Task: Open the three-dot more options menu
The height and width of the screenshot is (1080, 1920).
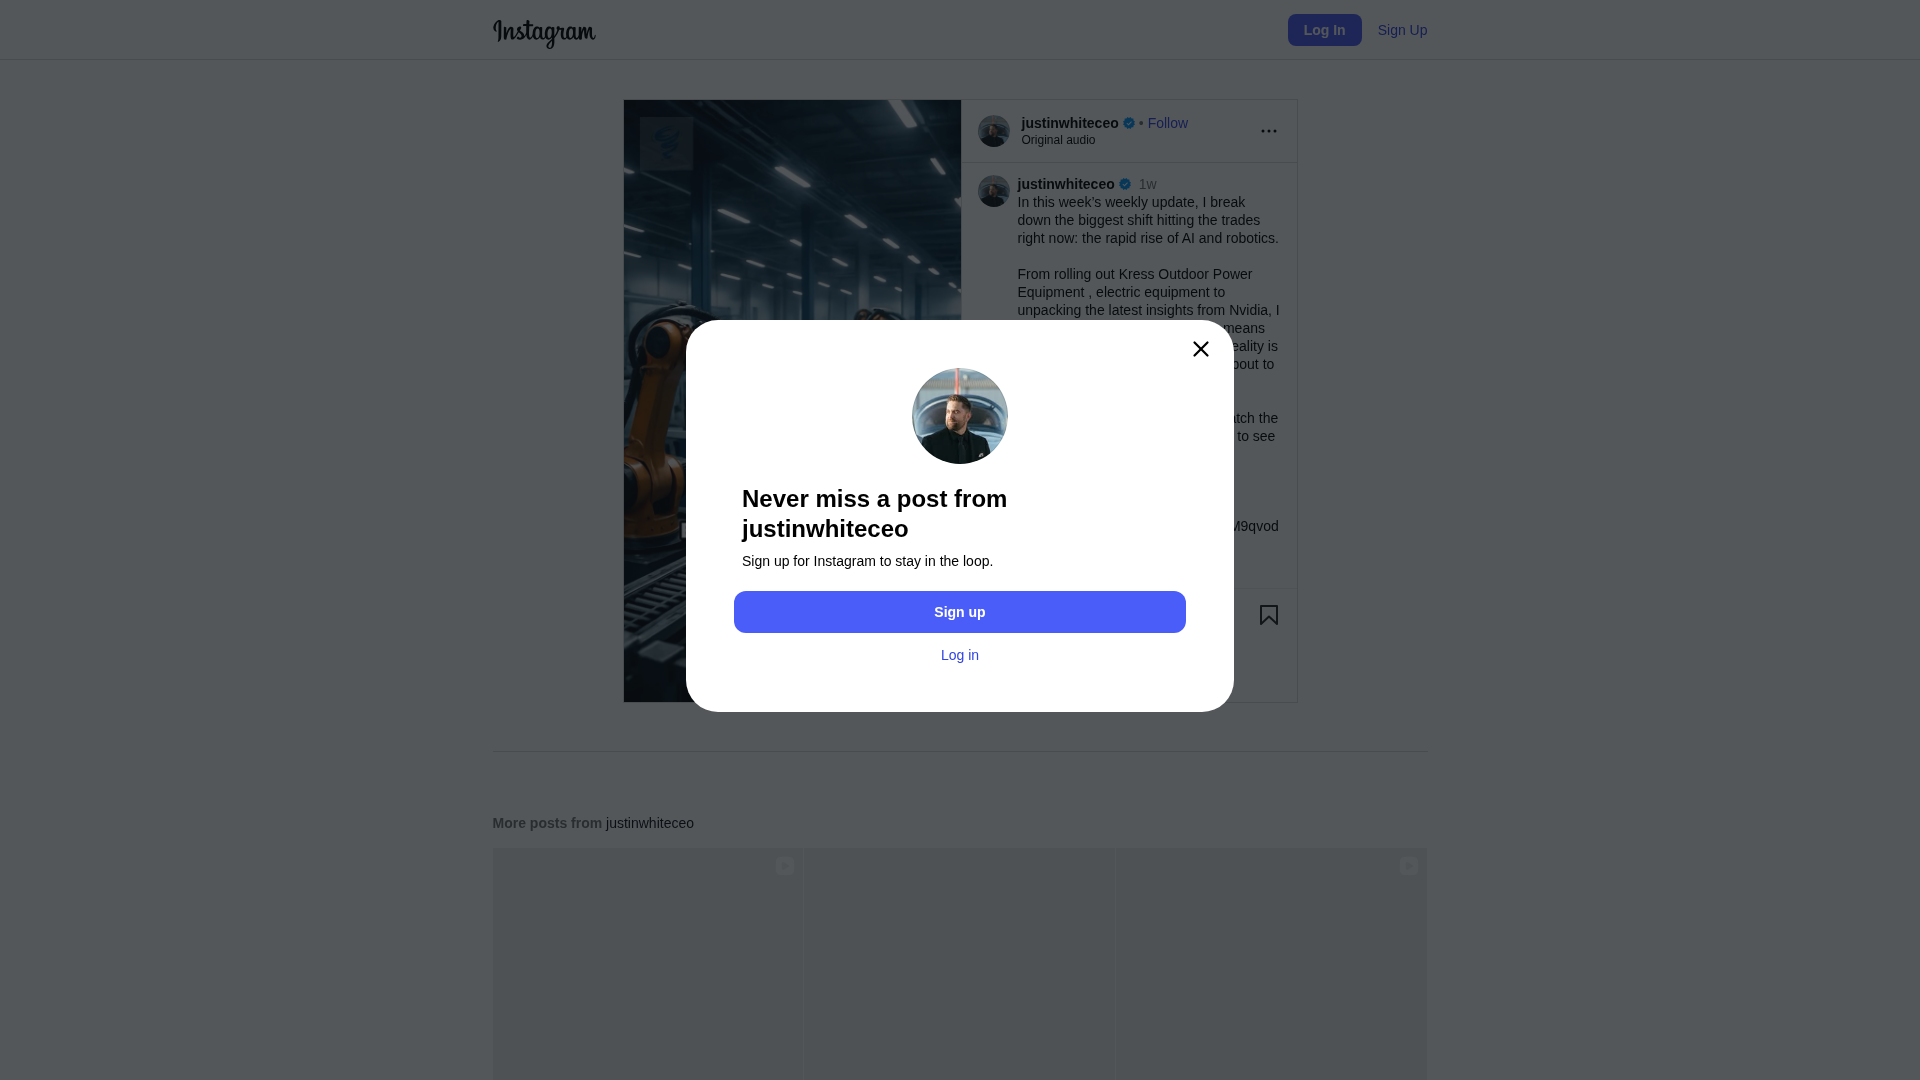Action: (1268, 131)
